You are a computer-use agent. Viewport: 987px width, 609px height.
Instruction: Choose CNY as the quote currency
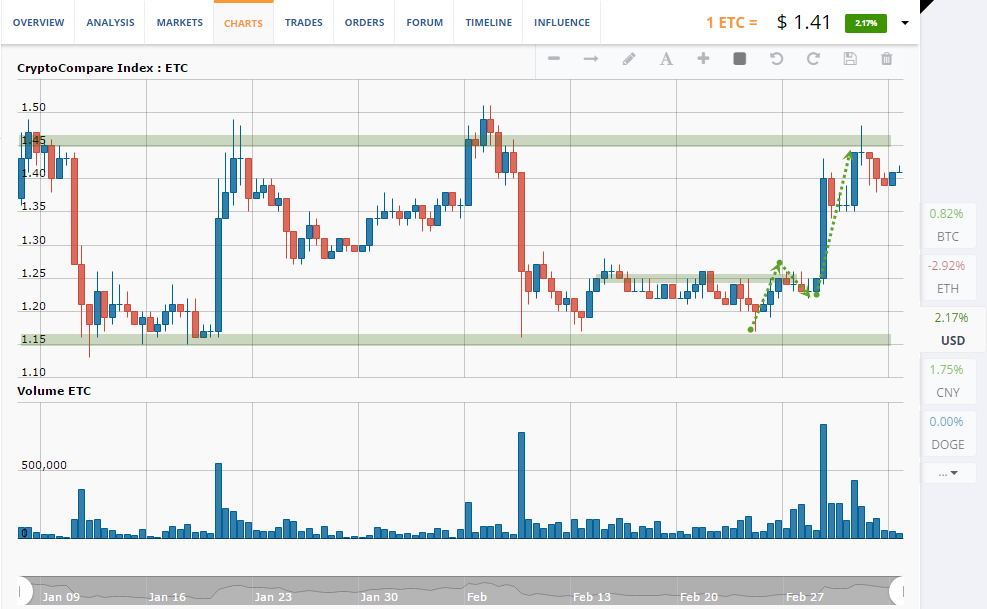[x=948, y=381]
